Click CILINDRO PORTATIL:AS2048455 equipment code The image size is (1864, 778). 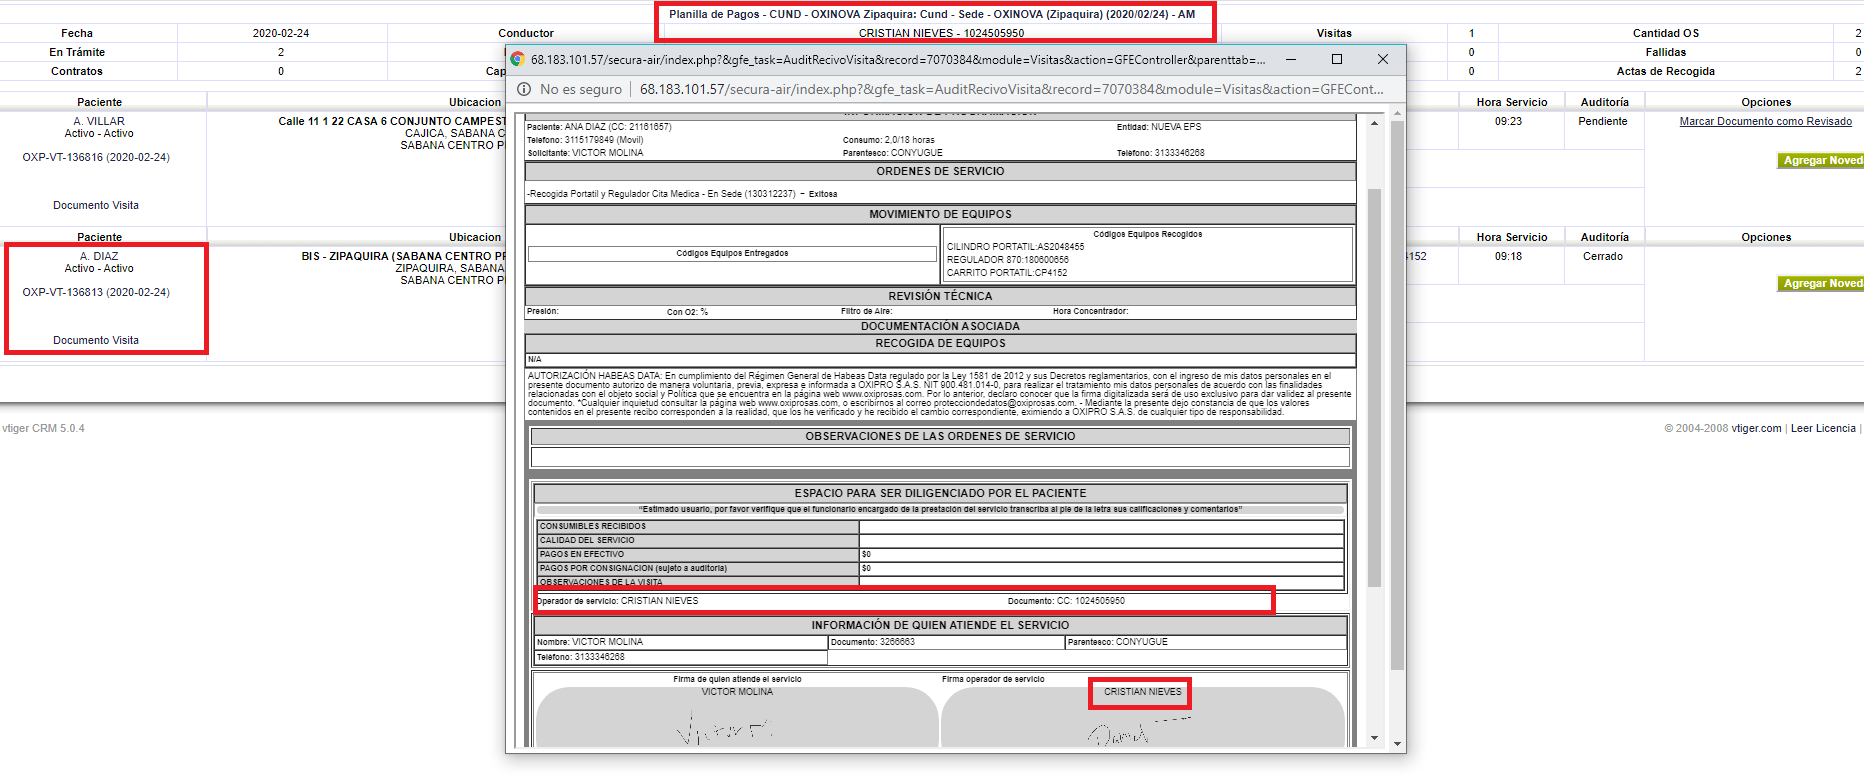pos(1015,246)
